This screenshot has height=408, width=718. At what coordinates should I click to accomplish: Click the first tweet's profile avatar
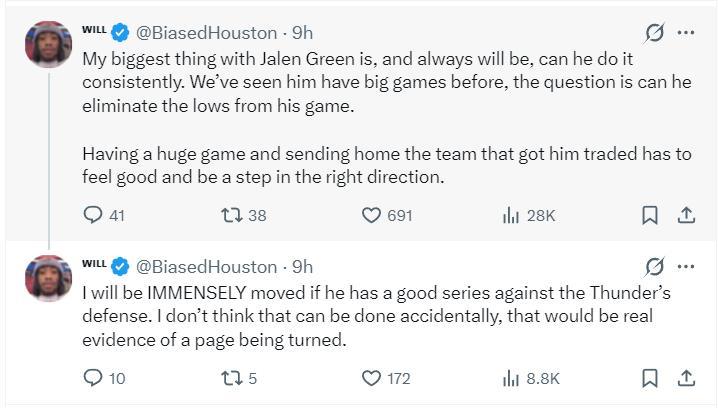tap(48, 44)
